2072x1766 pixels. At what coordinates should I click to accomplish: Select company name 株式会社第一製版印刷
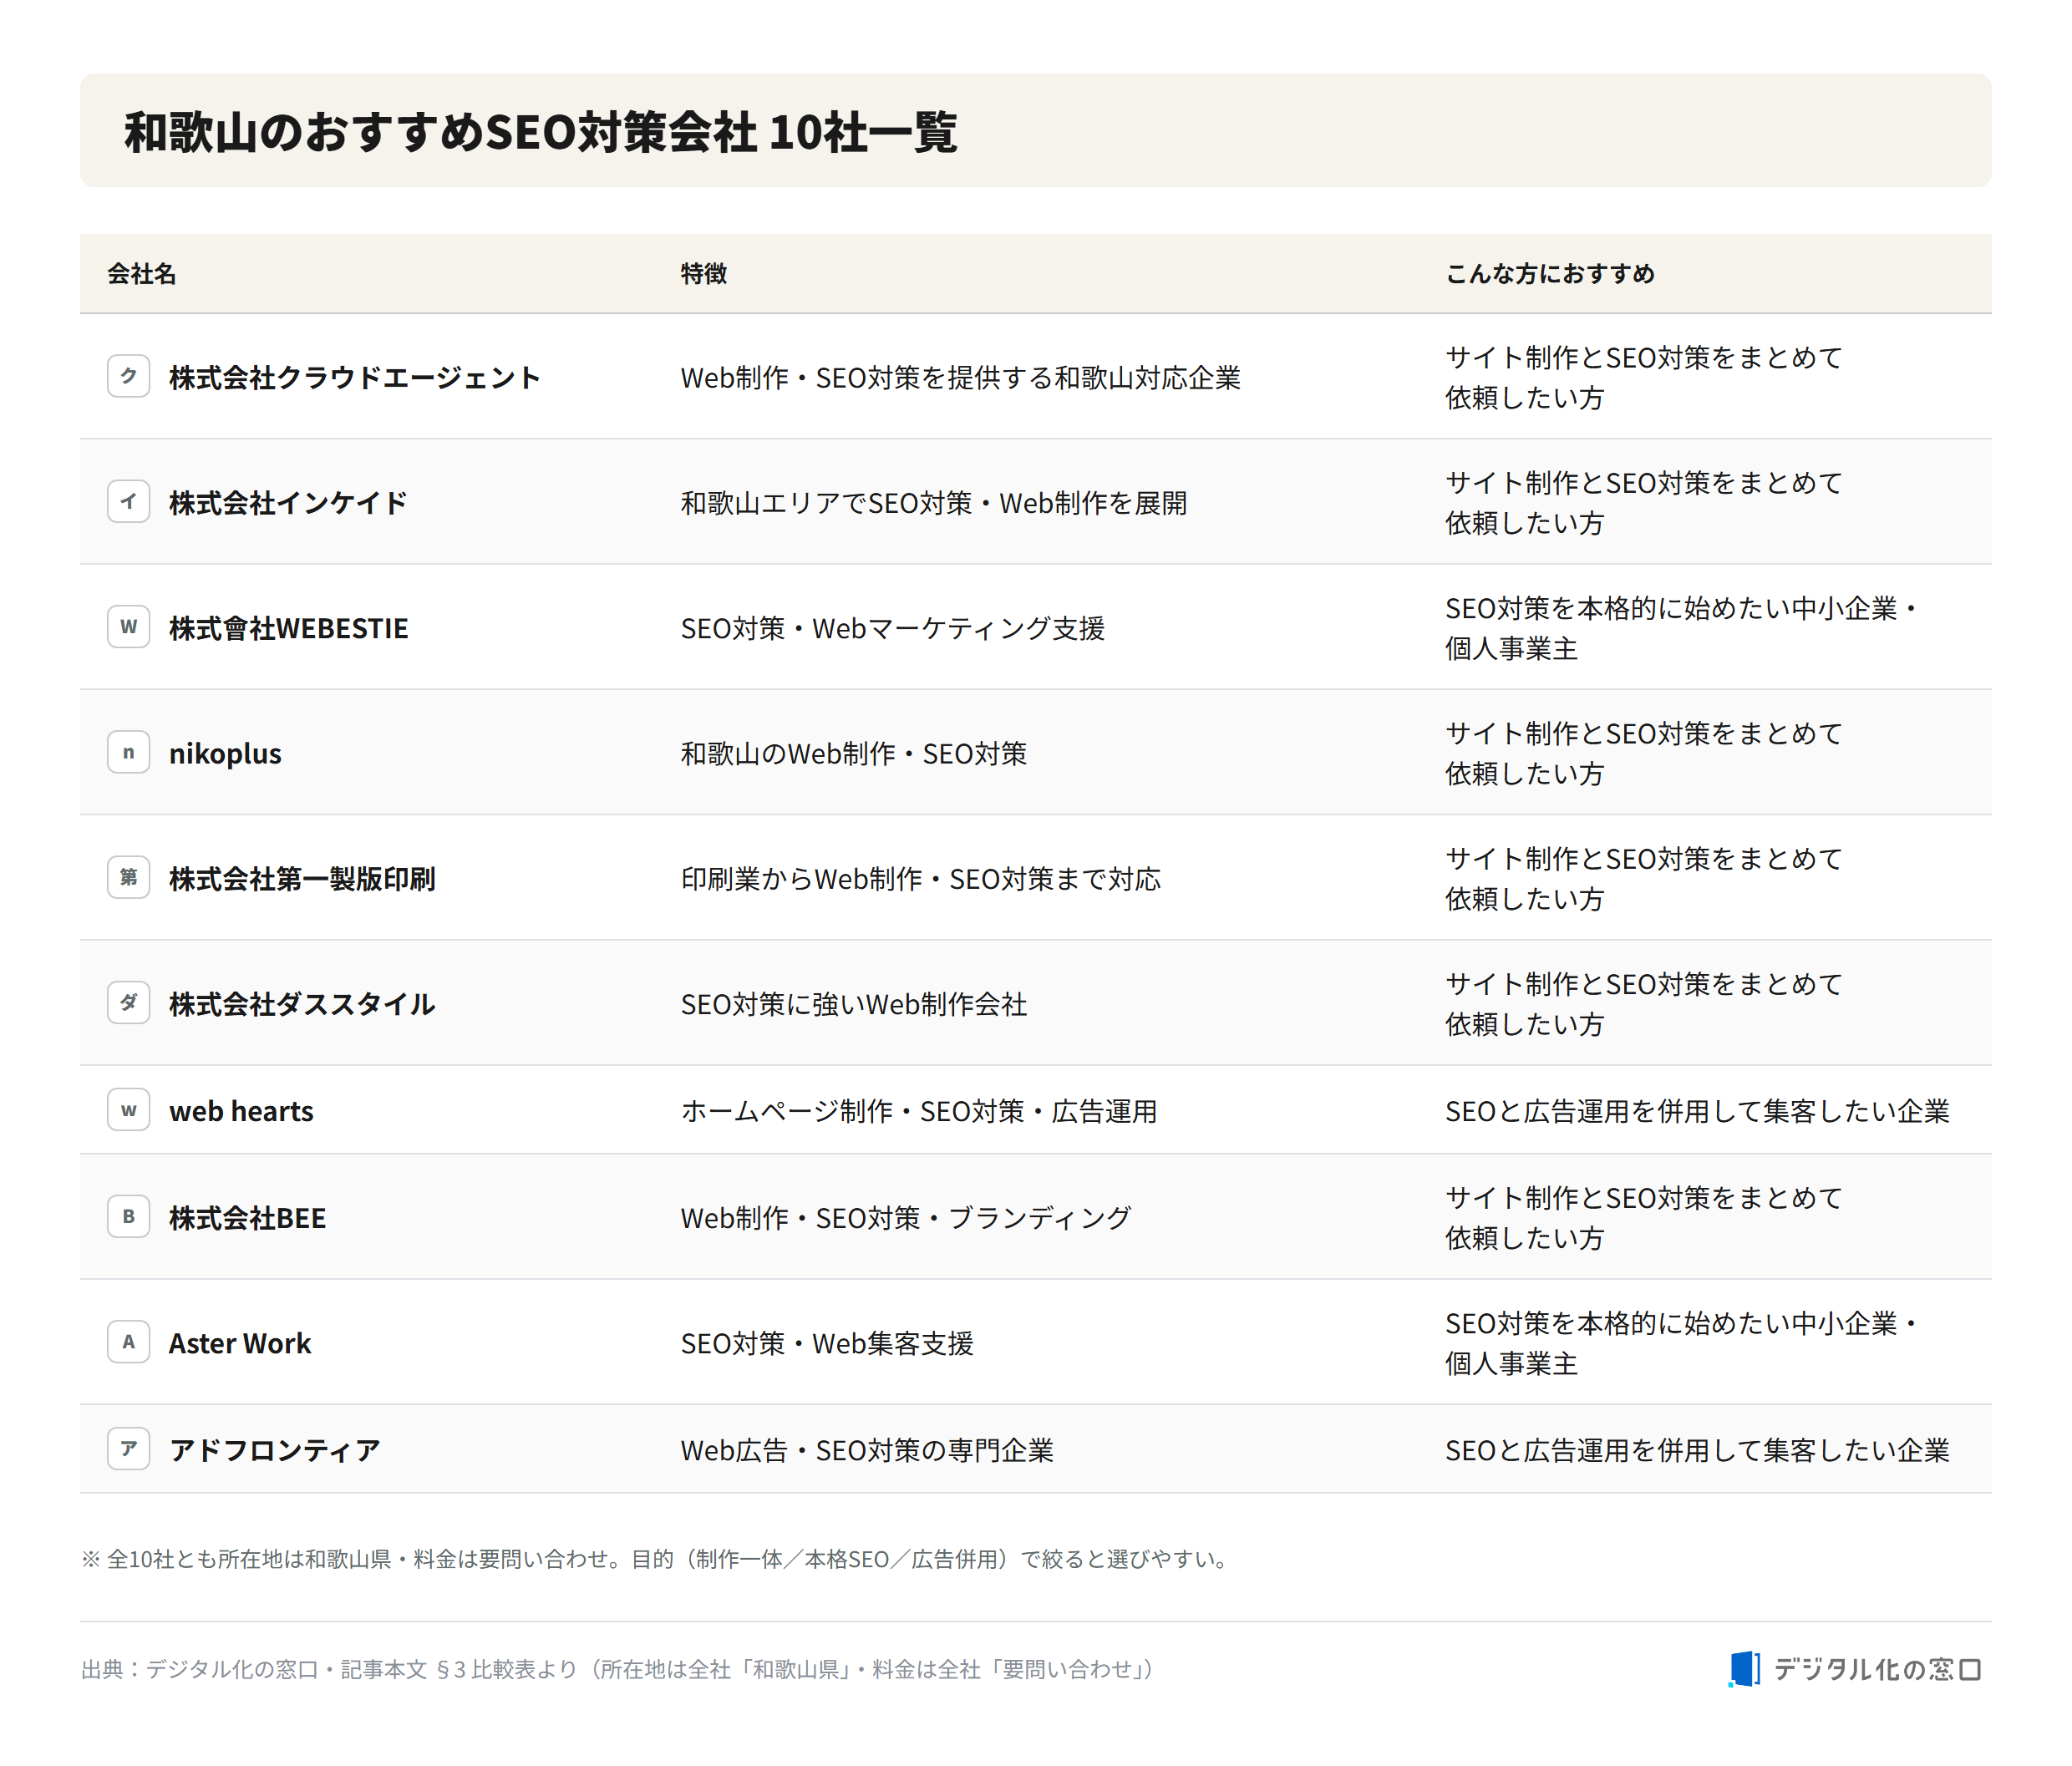click(302, 878)
